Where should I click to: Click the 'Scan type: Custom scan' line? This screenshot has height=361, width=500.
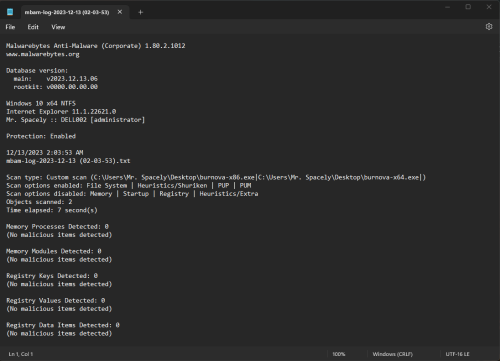pos(216,177)
